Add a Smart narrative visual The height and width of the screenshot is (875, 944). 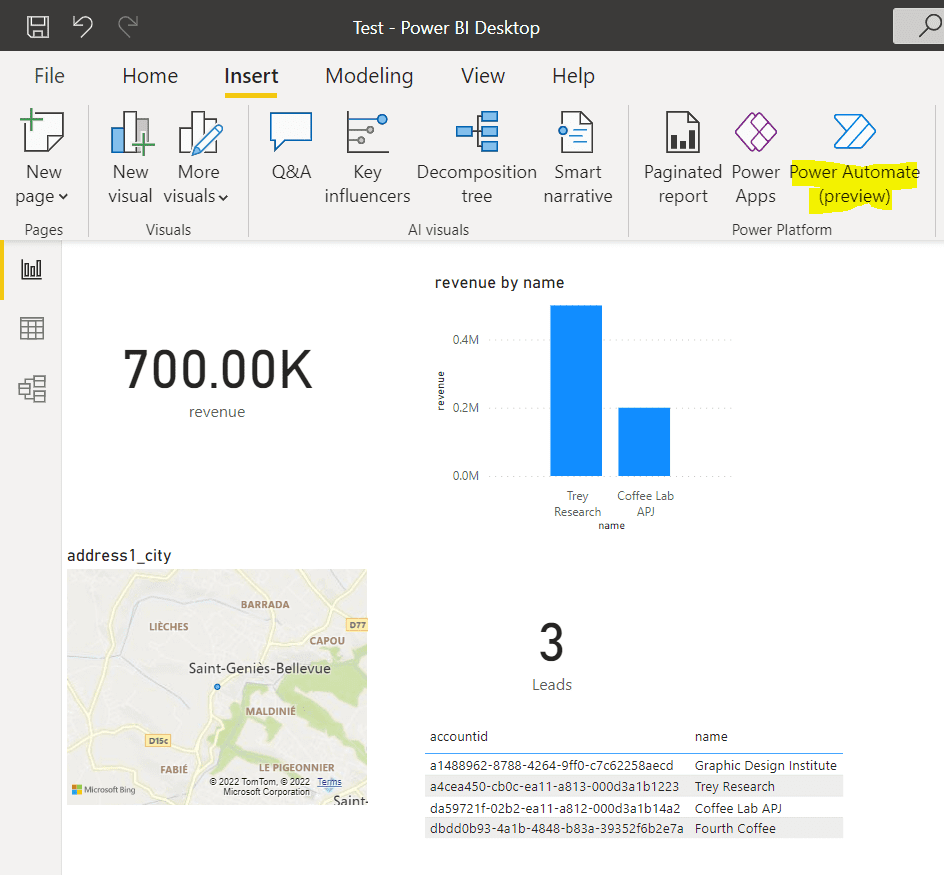[578, 158]
